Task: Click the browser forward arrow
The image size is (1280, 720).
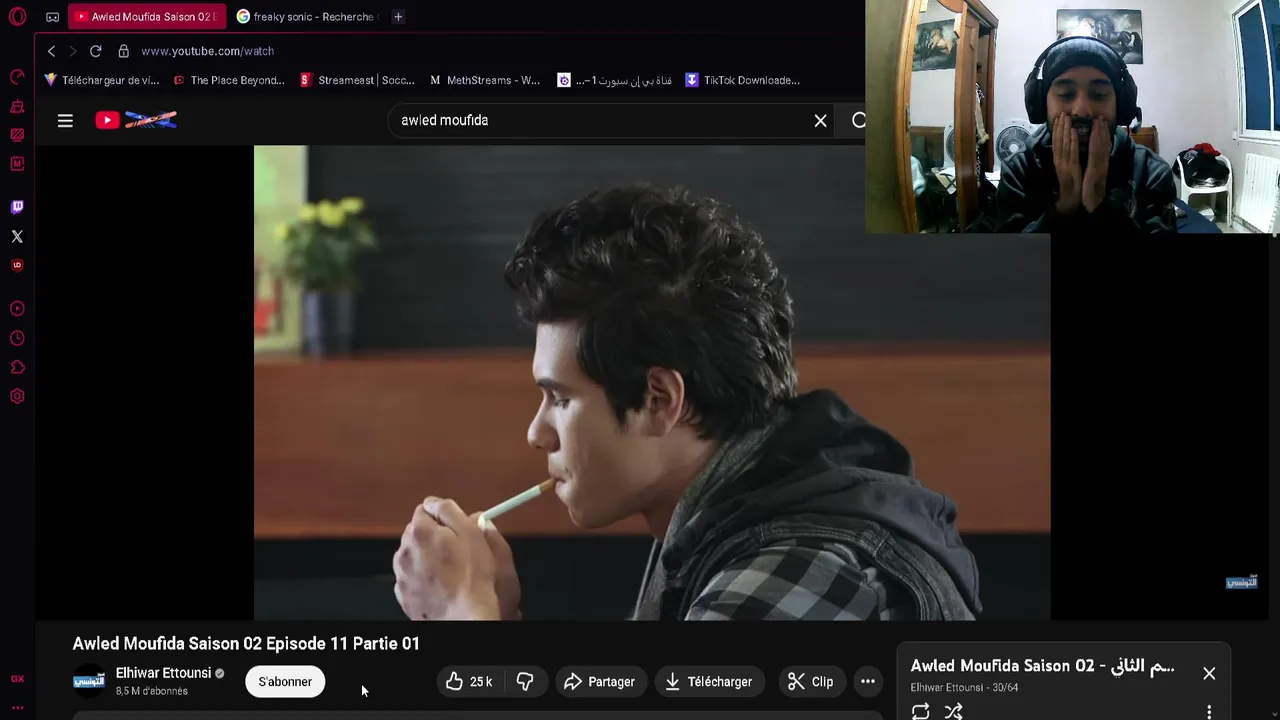Action: (72, 51)
